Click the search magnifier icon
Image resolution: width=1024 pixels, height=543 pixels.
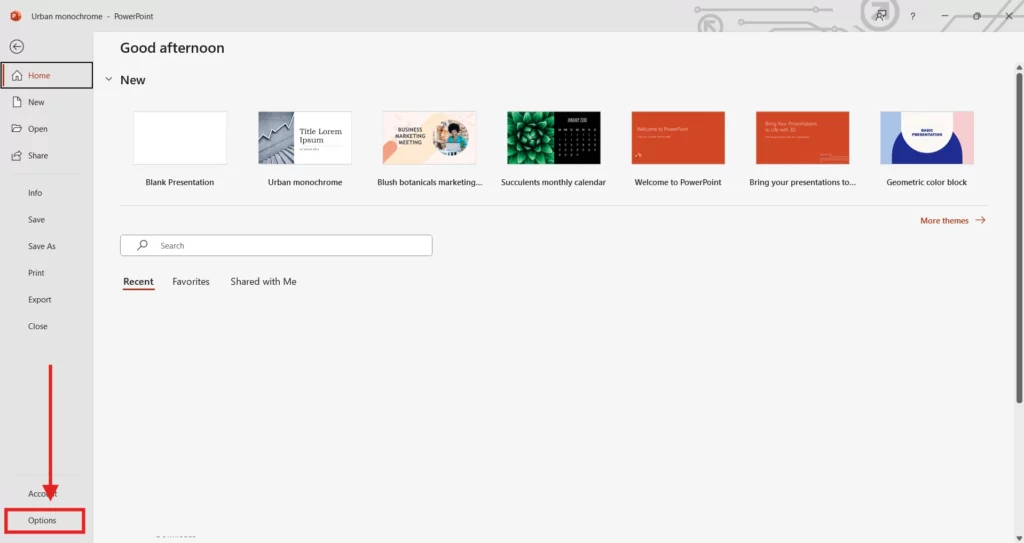(143, 245)
